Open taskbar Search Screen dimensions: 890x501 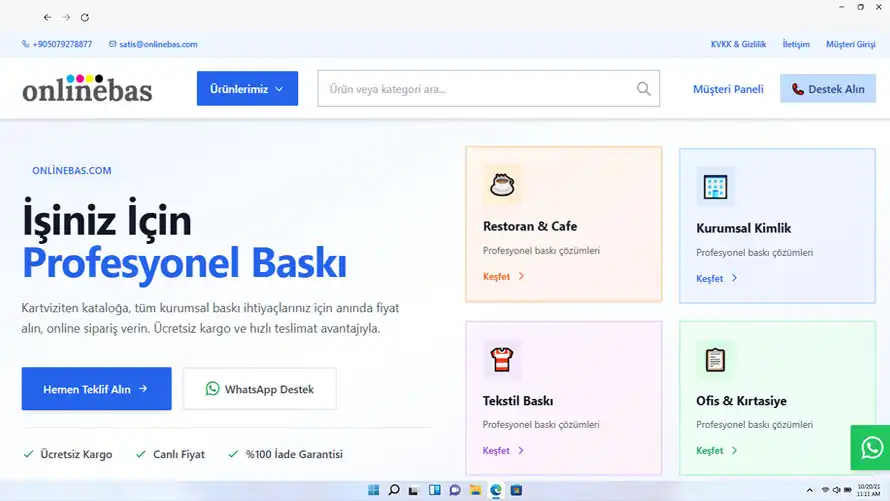[394, 490]
